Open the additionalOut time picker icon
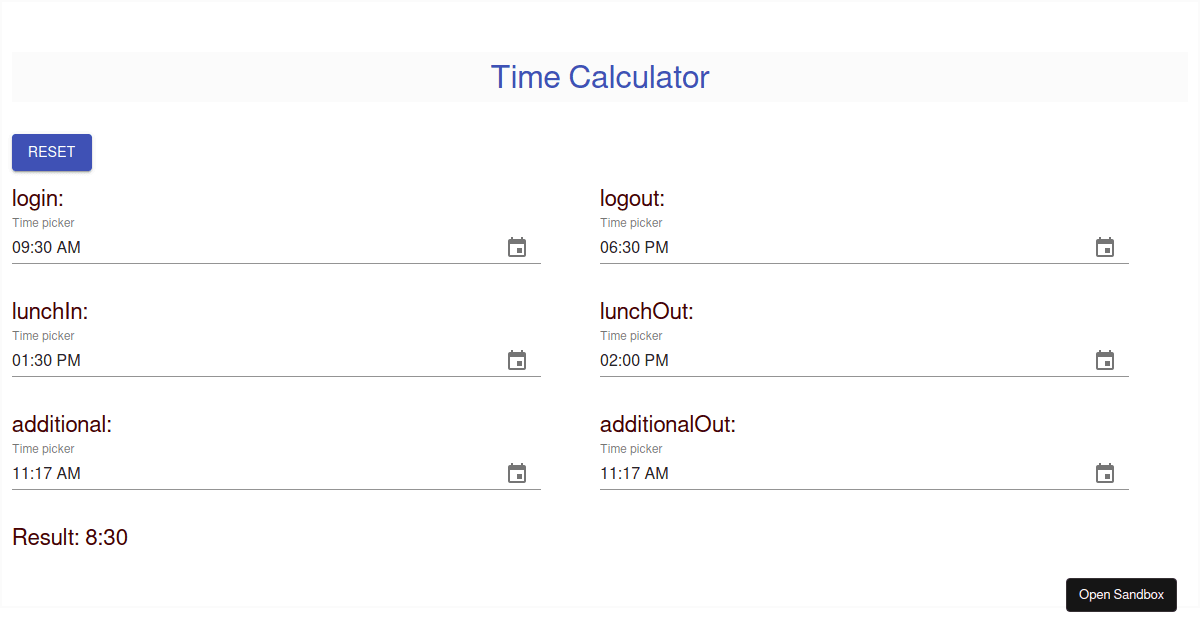Screen dimensions: 1200x630 pyautogui.click(x=1105, y=473)
